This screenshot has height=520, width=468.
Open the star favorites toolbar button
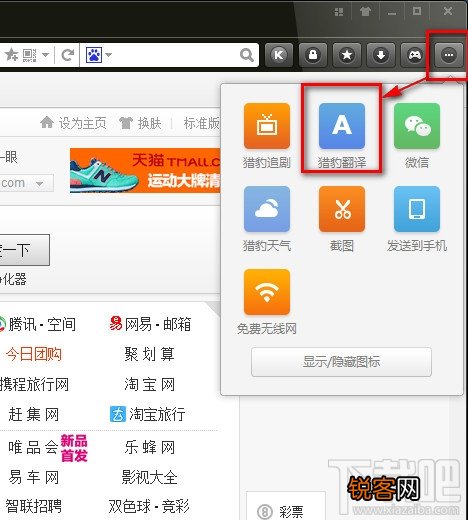(x=347, y=55)
